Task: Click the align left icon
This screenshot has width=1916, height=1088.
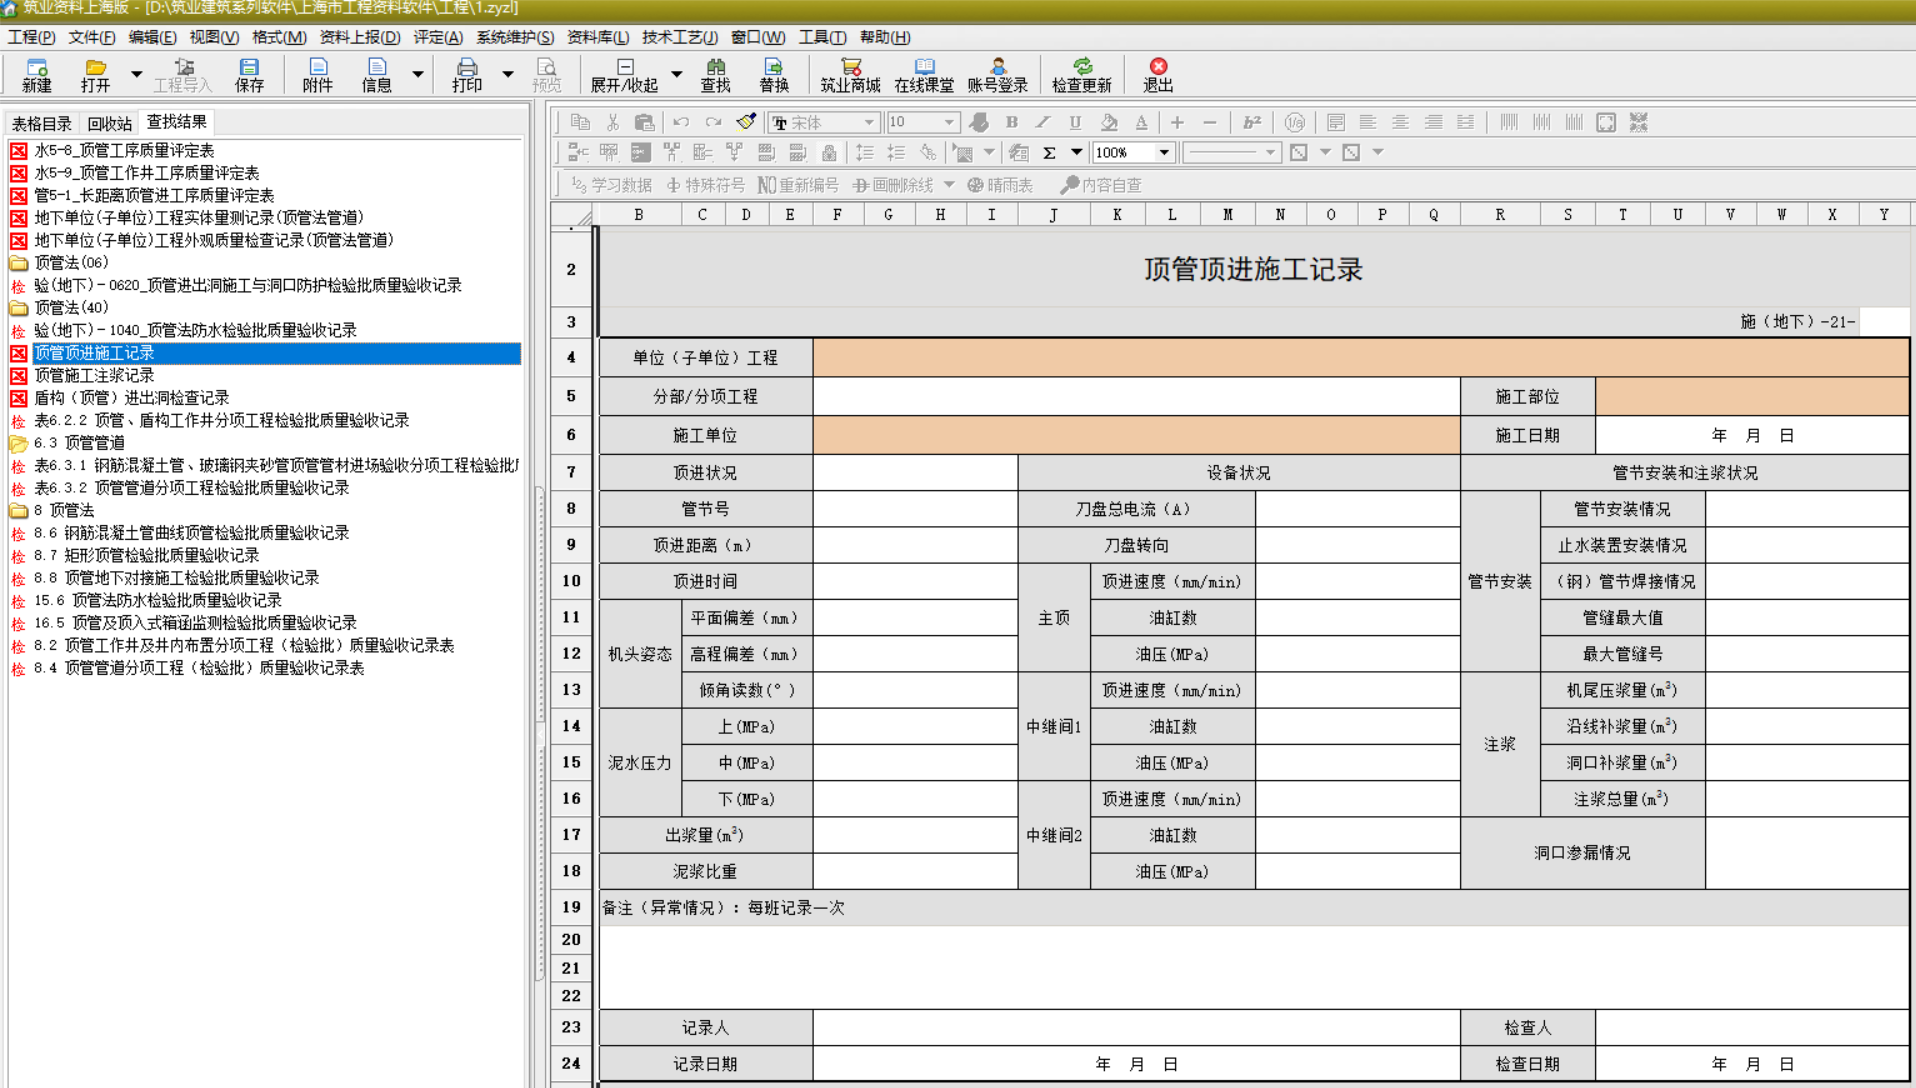Action: (x=1368, y=122)
